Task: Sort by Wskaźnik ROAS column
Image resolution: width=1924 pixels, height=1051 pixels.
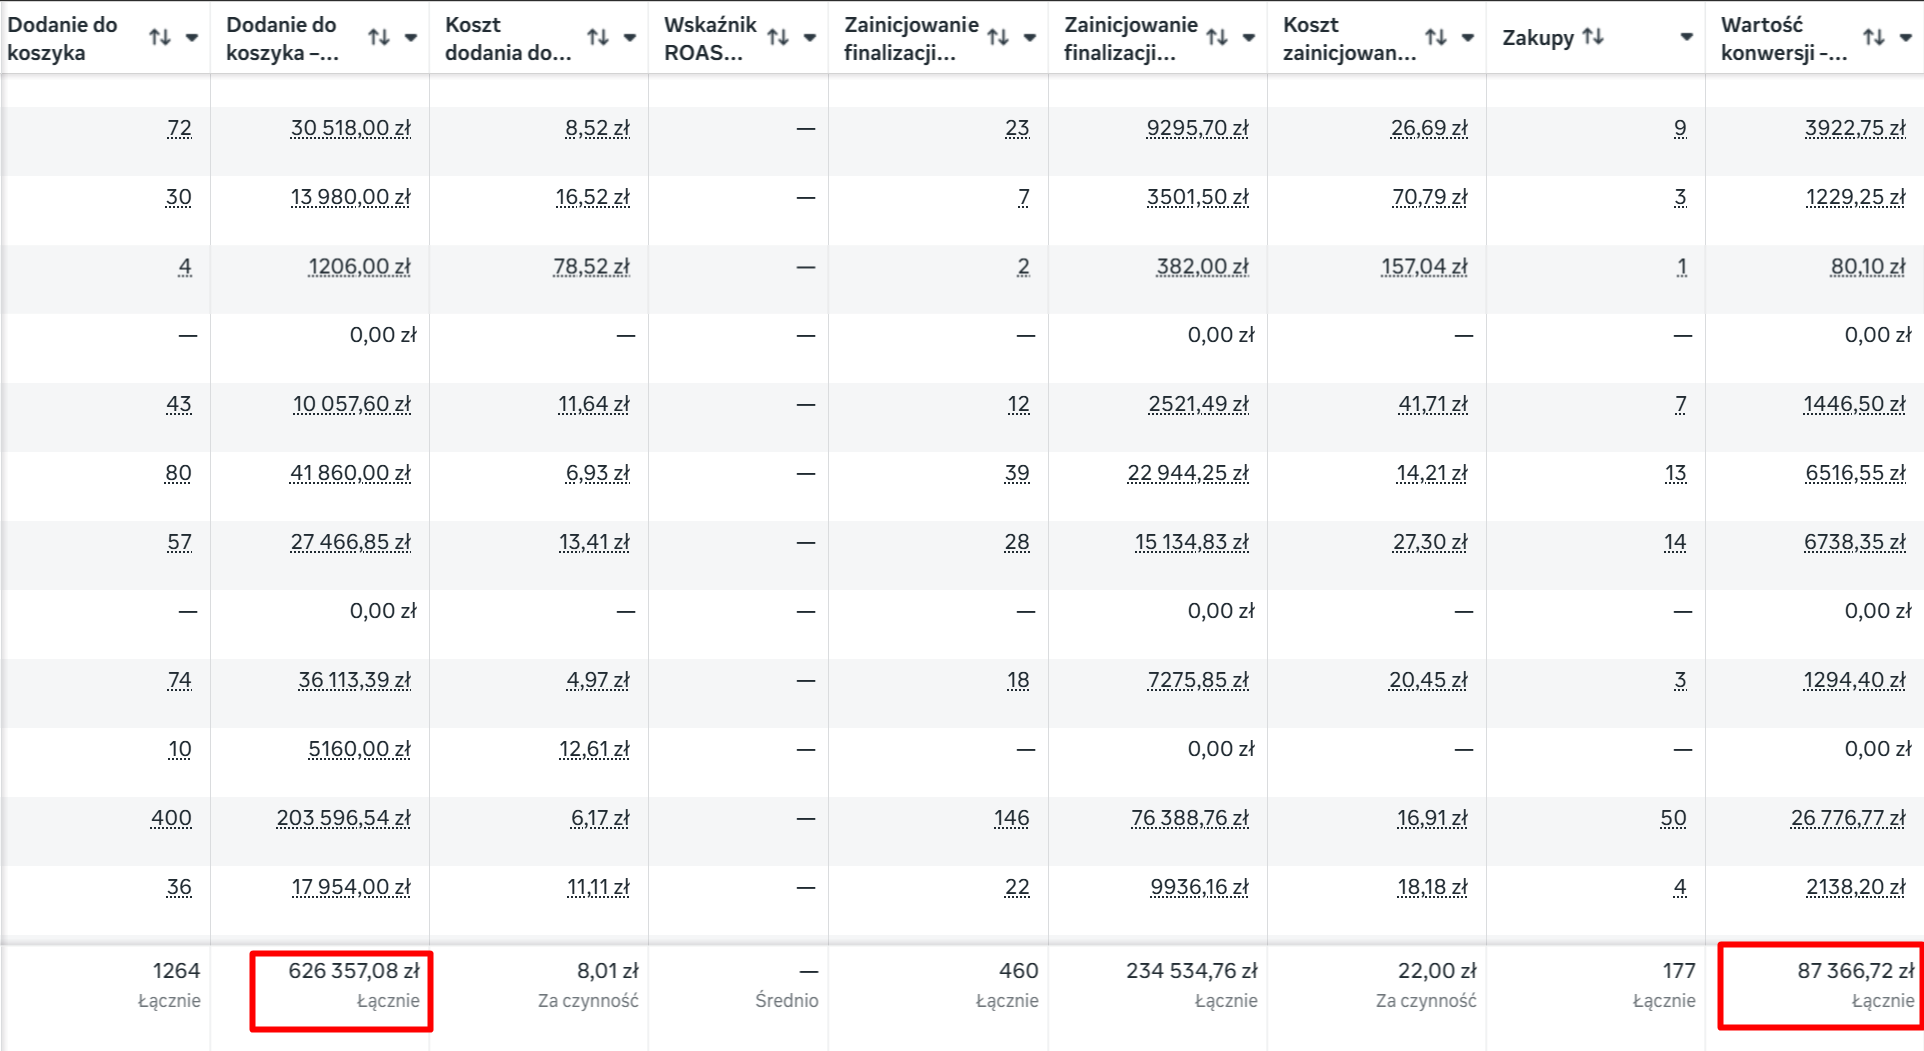Action: point(778,38)
